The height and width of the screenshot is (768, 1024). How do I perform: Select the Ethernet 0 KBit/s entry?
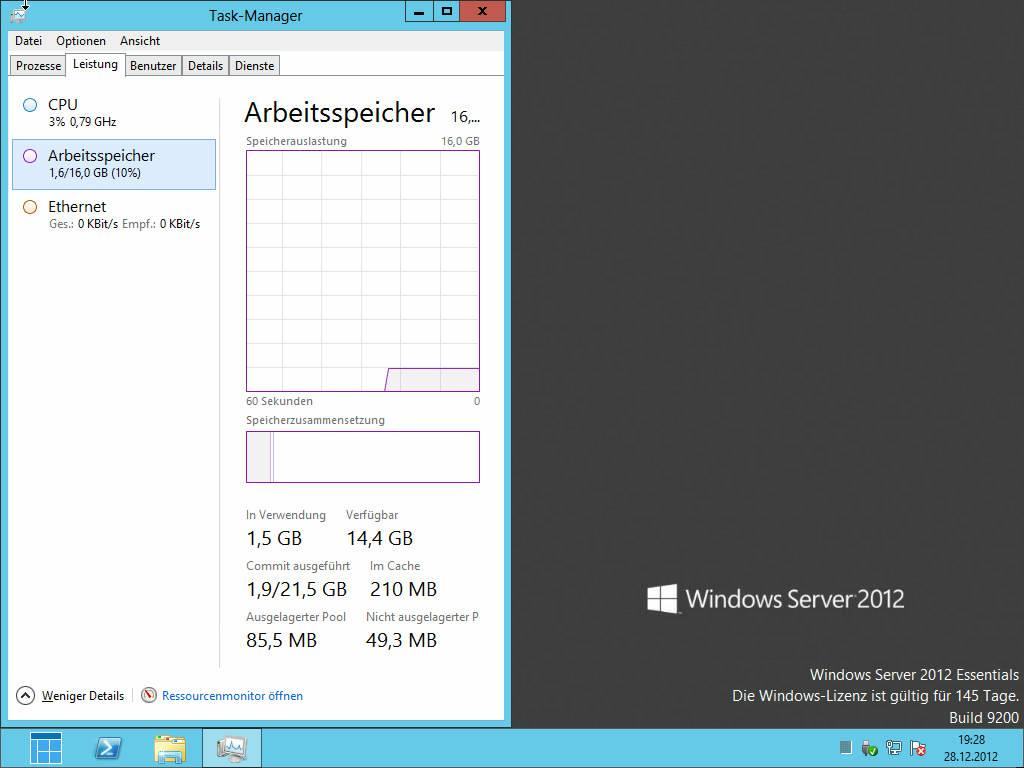(114, 215)
